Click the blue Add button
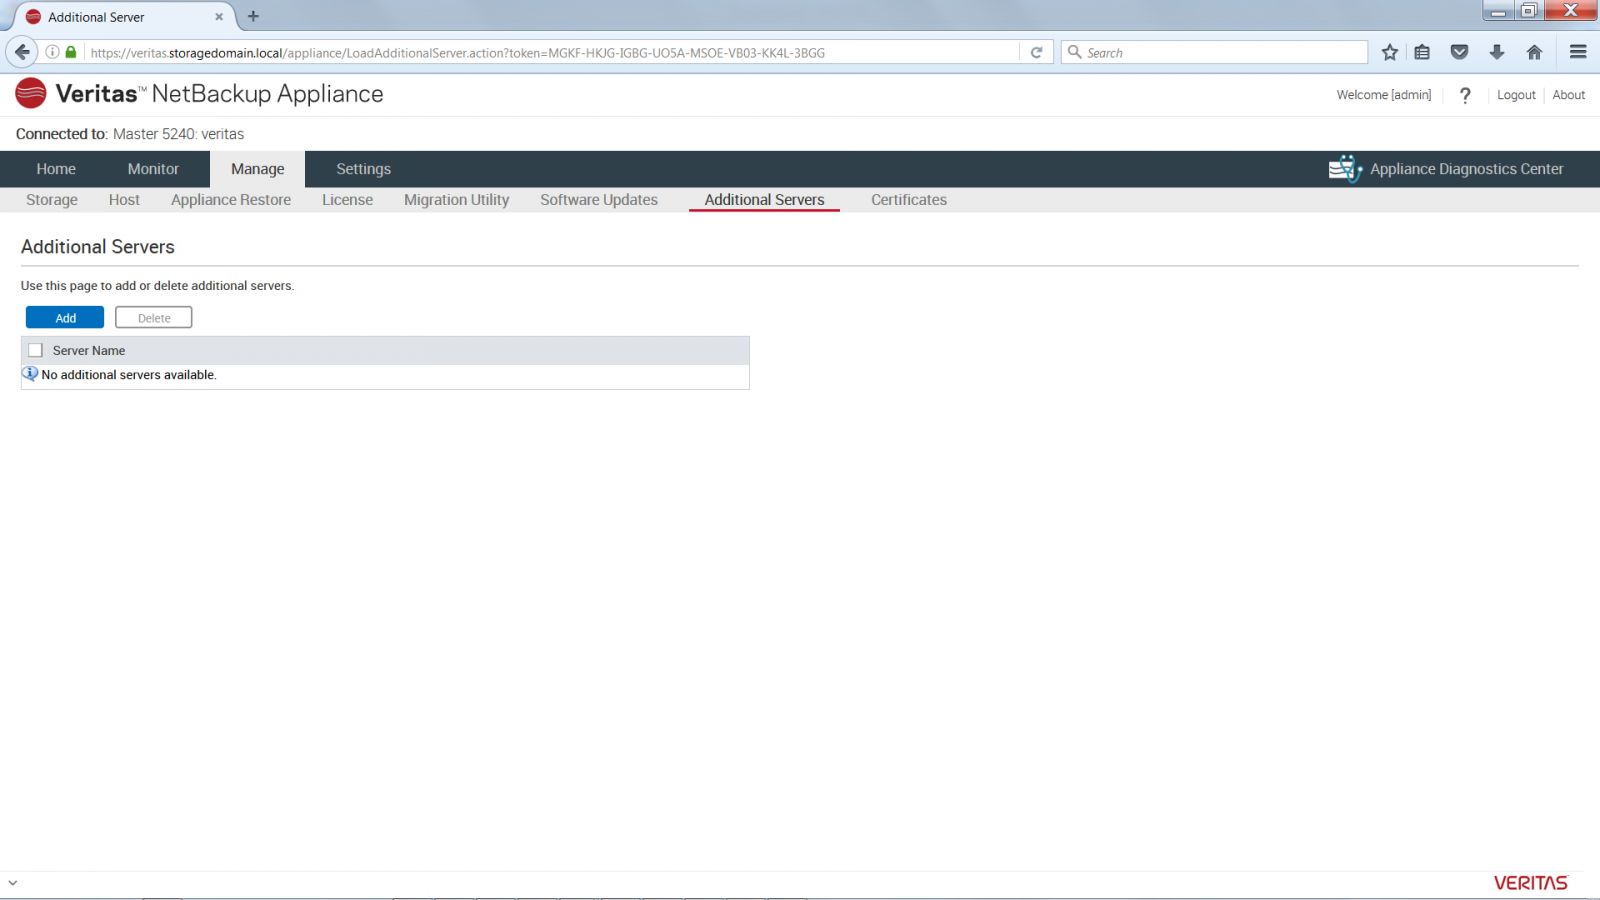The height and width of the screenshot is (900, 1600). click(65, 318)
